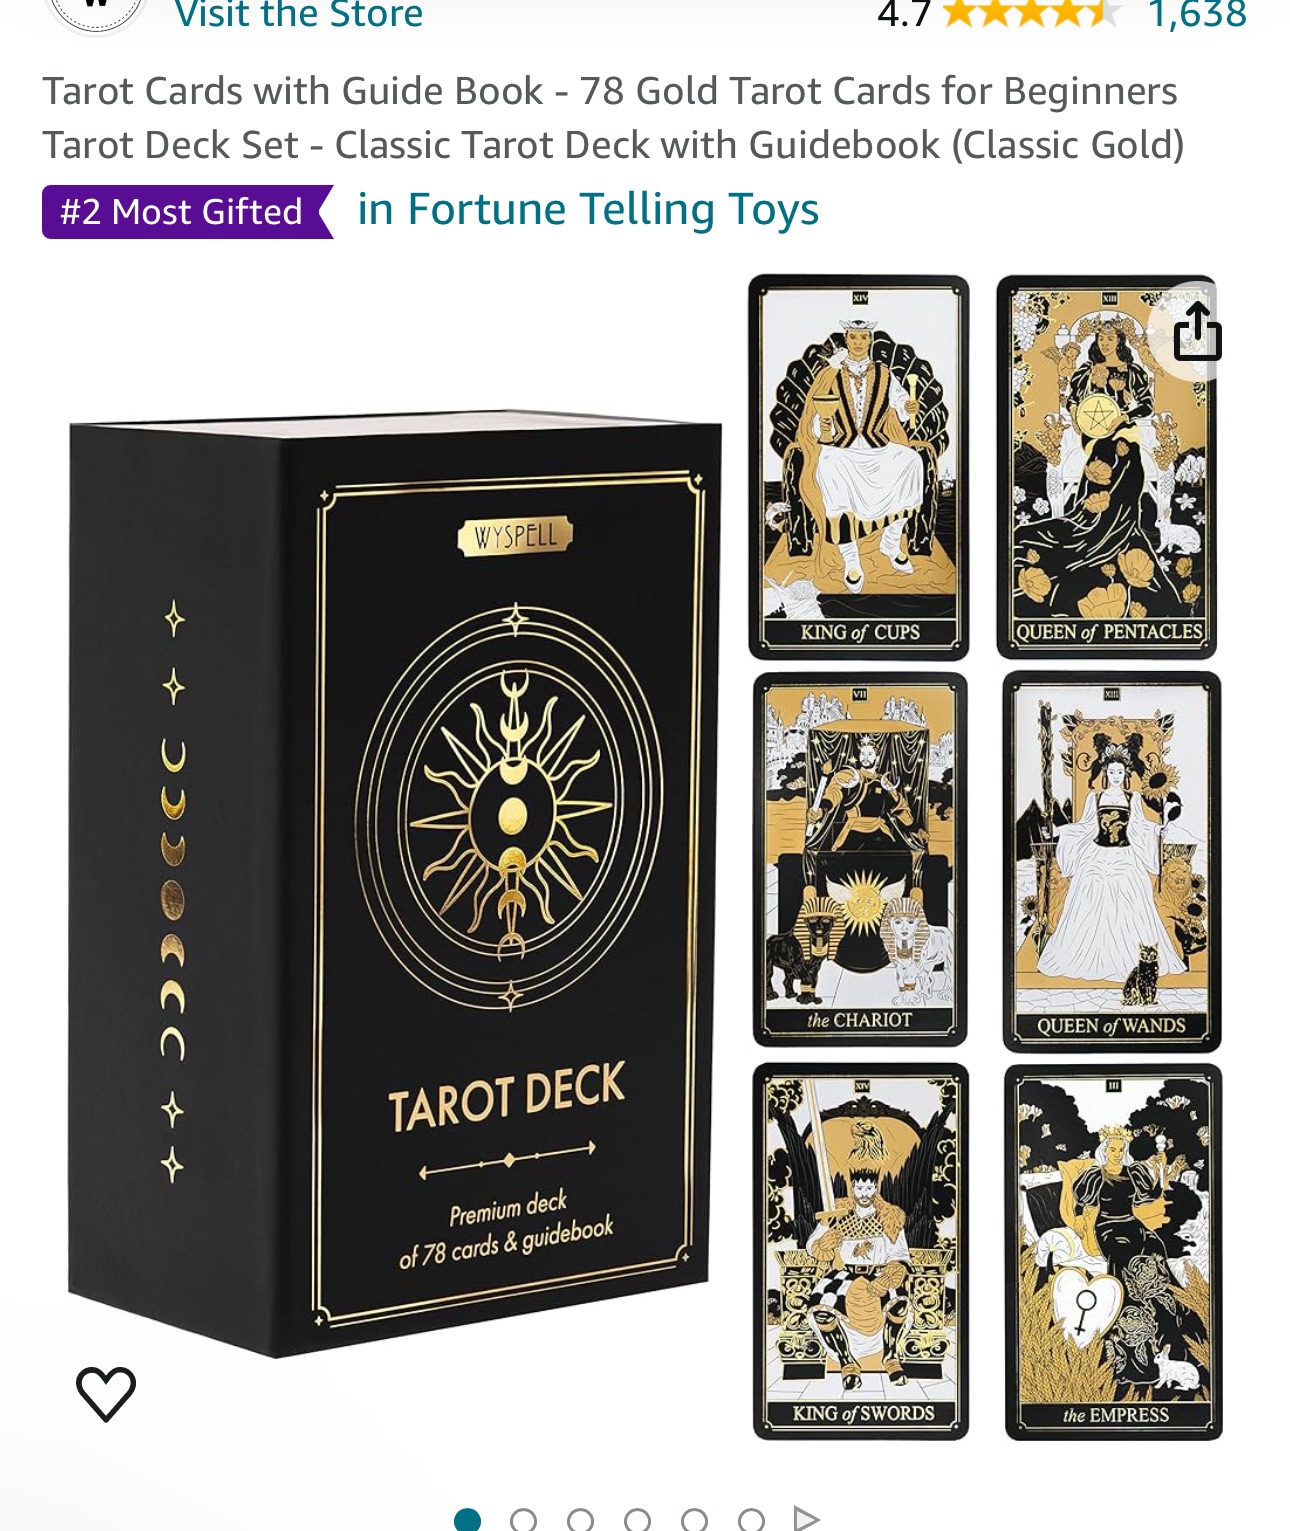The height and width of the screenshot is (1531, 1290).
Task: Jump to third image carousel dot
Action: pos(580,1520)
